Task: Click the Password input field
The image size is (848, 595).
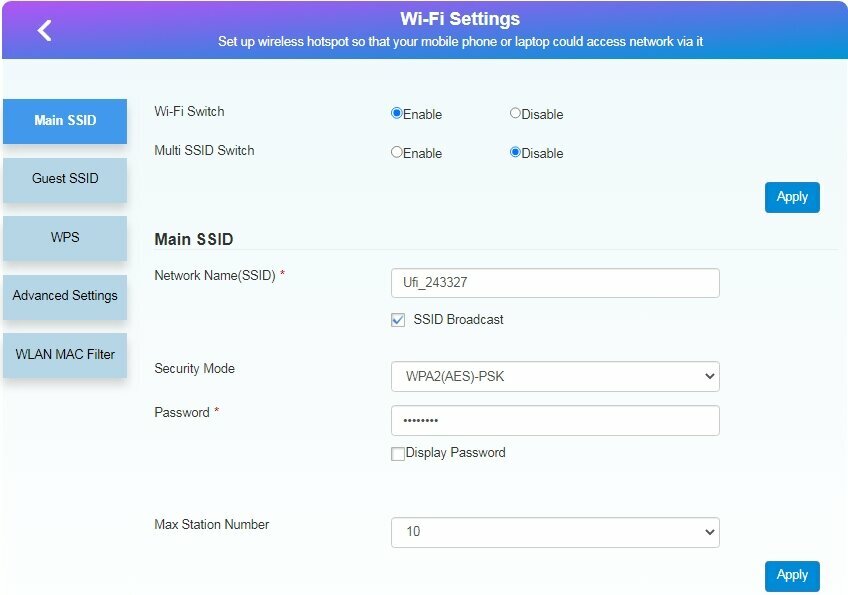Action: pyautogui.click(x=555, y=421)
